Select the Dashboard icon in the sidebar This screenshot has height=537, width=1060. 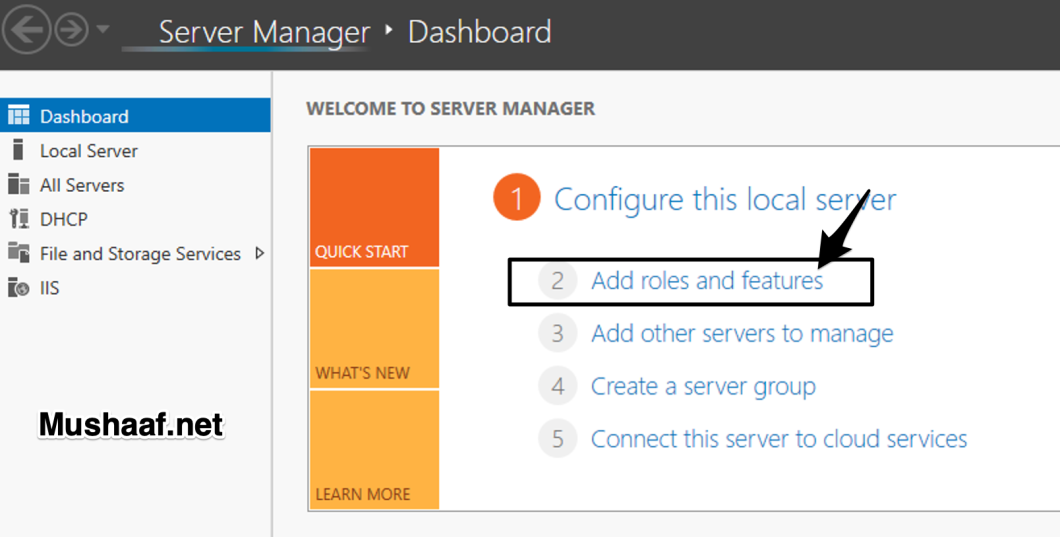(x=18, y=116)
